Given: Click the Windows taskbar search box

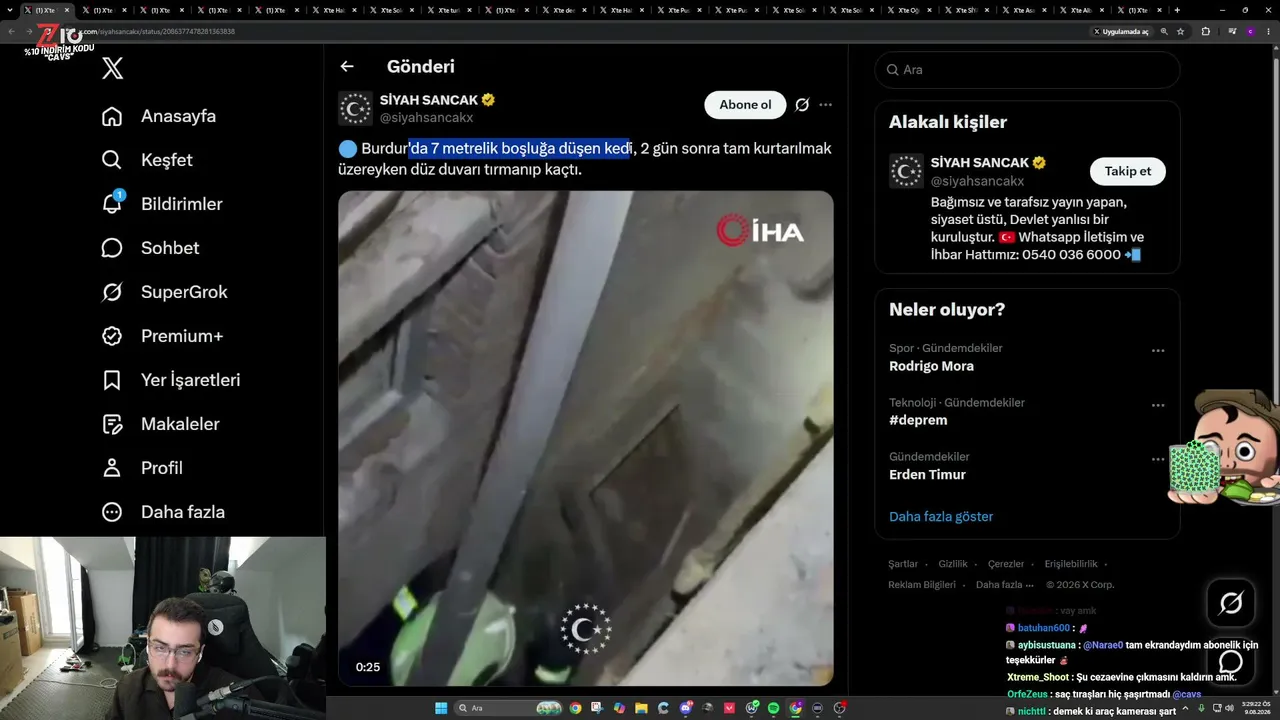Looking at the screenshot, I should pyautogui.click(x=509, y=708).
